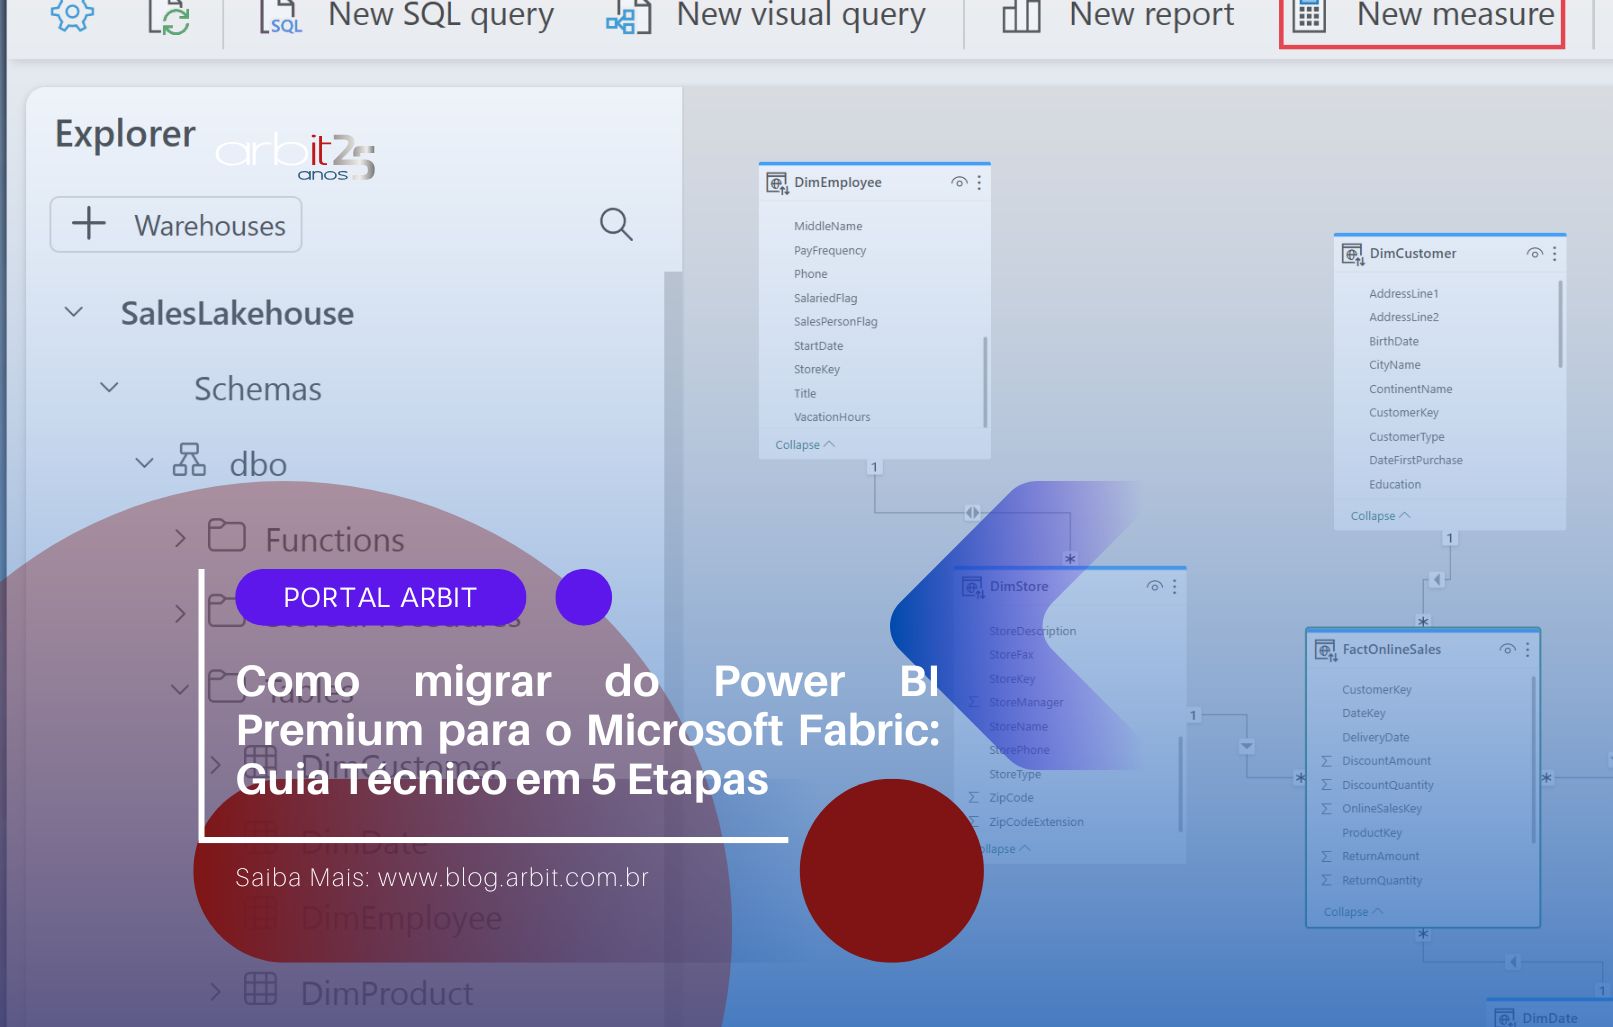
Task: Click the SQL file icon
Action: click(x=280, y=17)
